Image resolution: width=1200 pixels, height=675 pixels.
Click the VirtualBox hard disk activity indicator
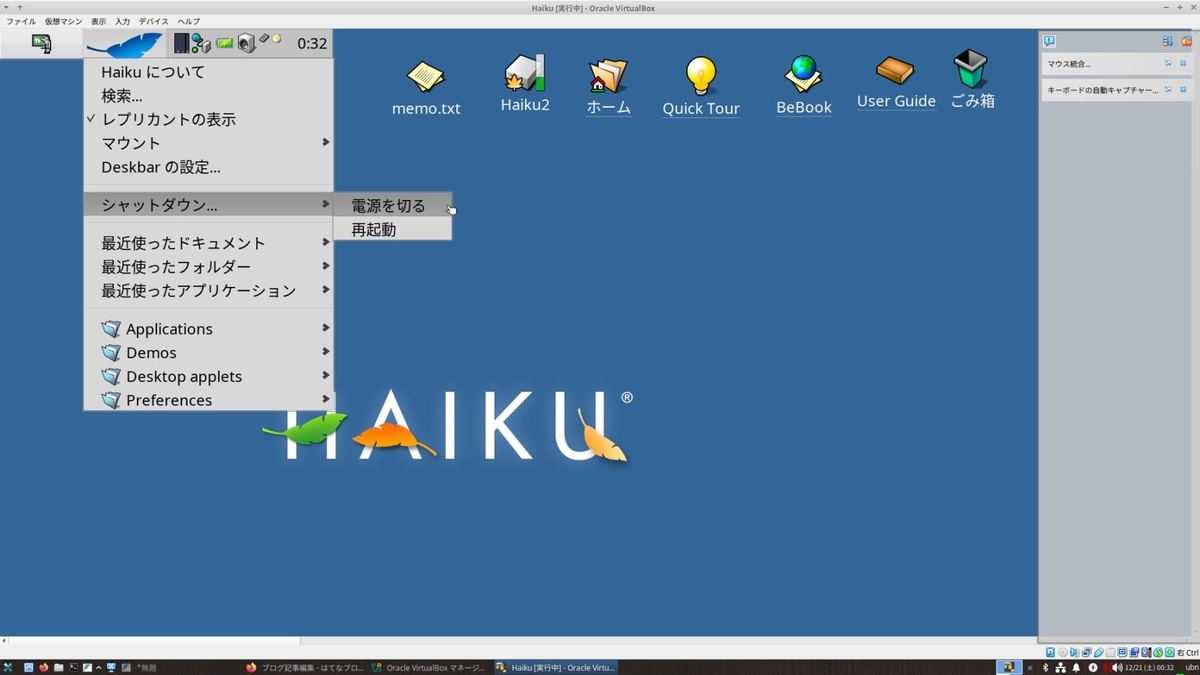click(x=1050, y=652)
